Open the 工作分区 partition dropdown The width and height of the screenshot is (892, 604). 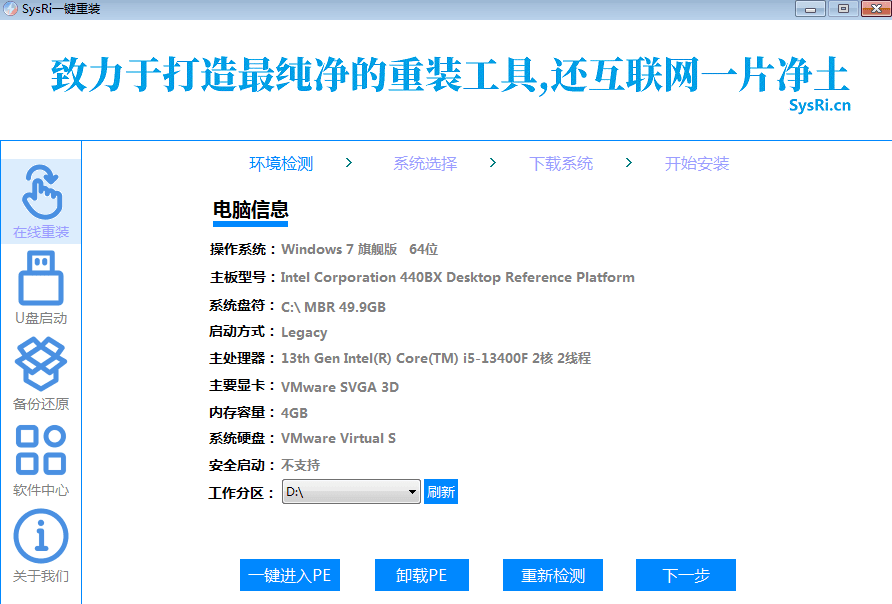(x=412, y=491)
